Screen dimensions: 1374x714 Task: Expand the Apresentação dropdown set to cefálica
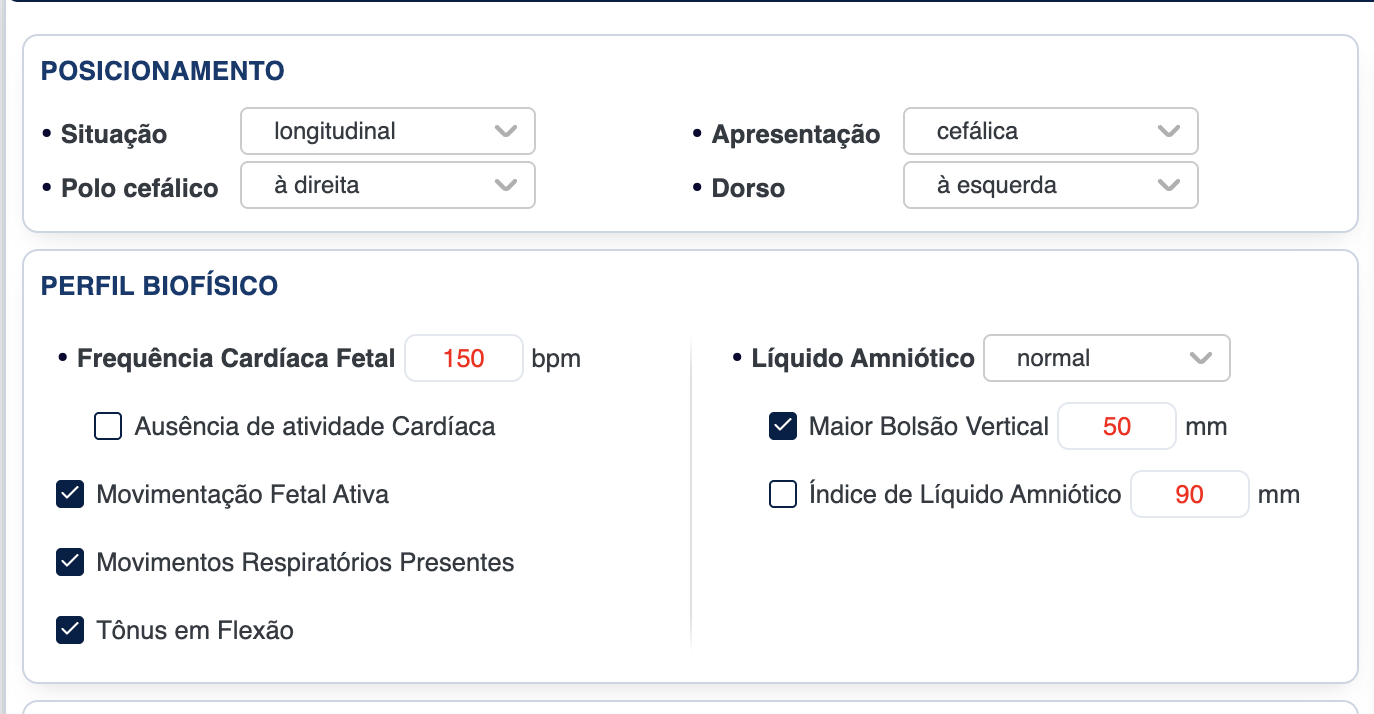[x=1050, y=131]
